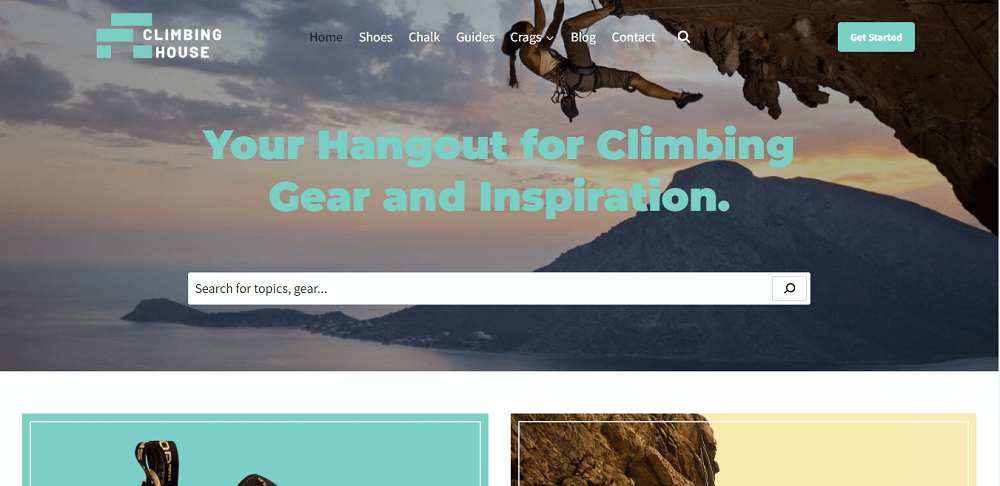Image resolution: width=1000 pixels, height=486 pixels.
Task: Go to the Home menu item
Action: (326, 37)
